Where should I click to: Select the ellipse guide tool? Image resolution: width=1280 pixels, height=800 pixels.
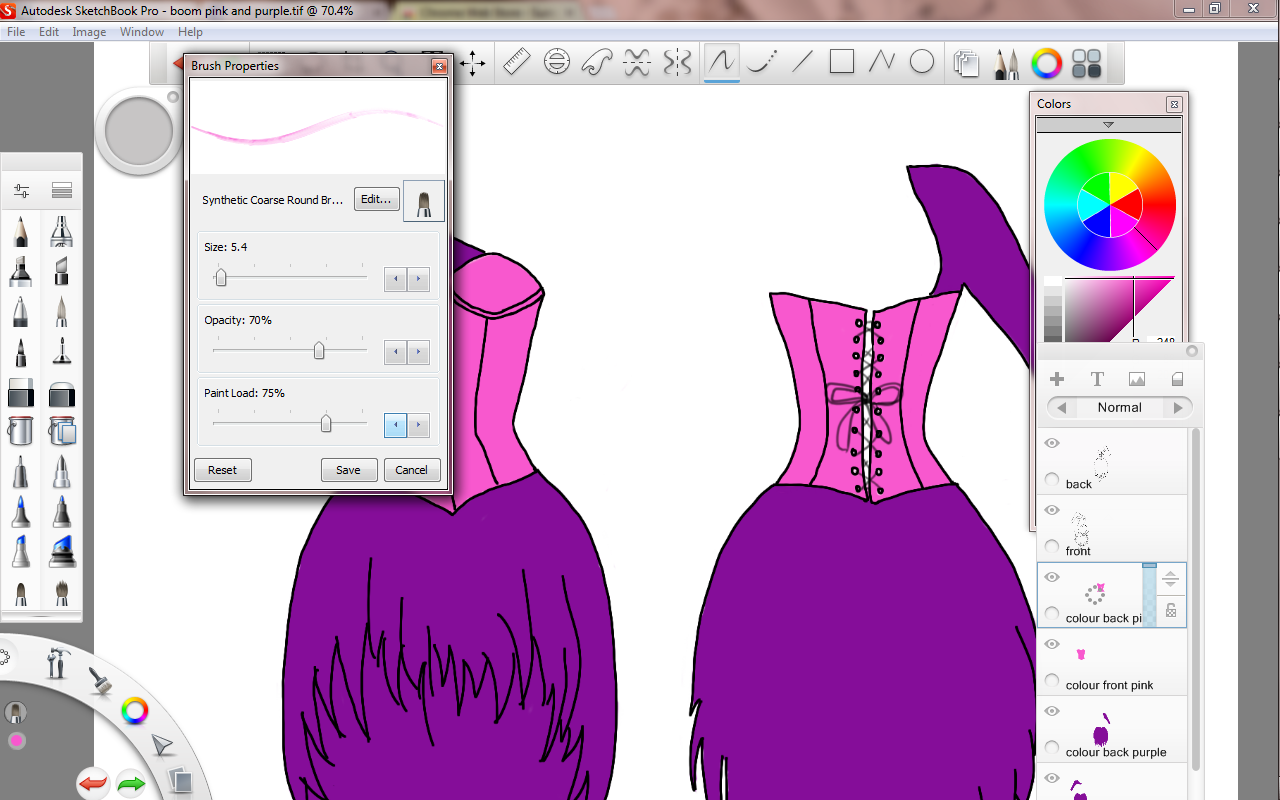click(557, 63)
